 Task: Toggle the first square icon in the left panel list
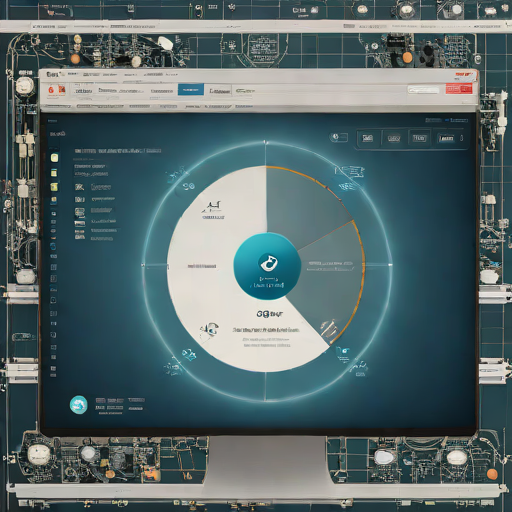79,187
